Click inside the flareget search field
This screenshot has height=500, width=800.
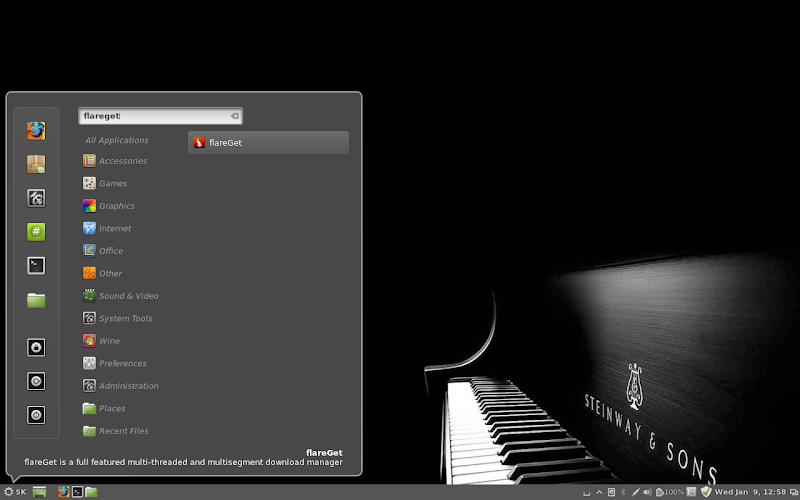160,116
